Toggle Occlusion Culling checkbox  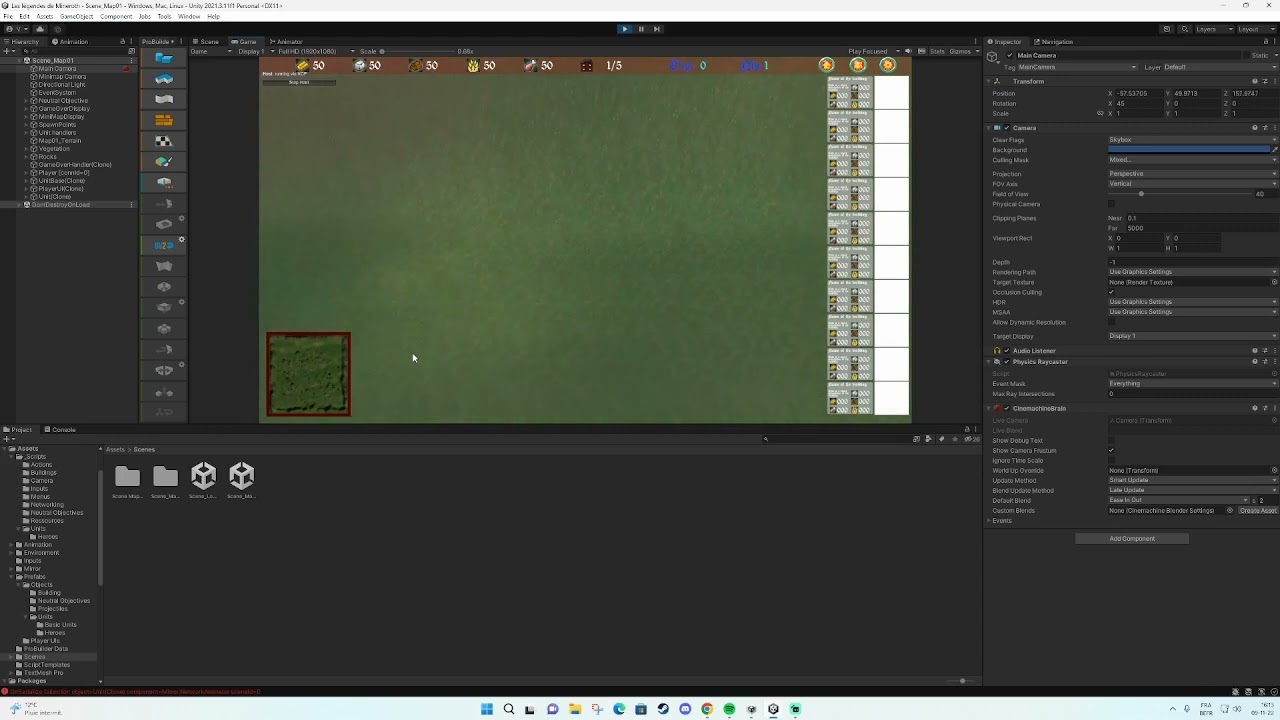point(1112,292)
